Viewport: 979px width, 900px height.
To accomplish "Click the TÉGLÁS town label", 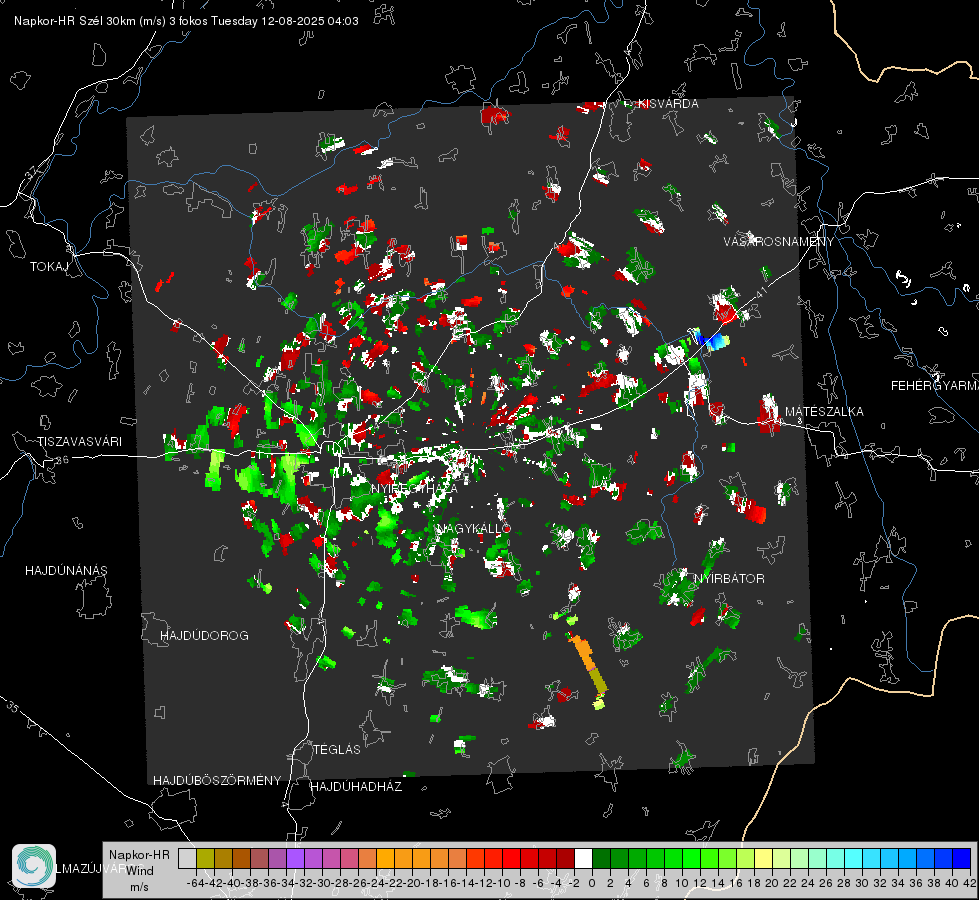I will [x=337, y=750].
